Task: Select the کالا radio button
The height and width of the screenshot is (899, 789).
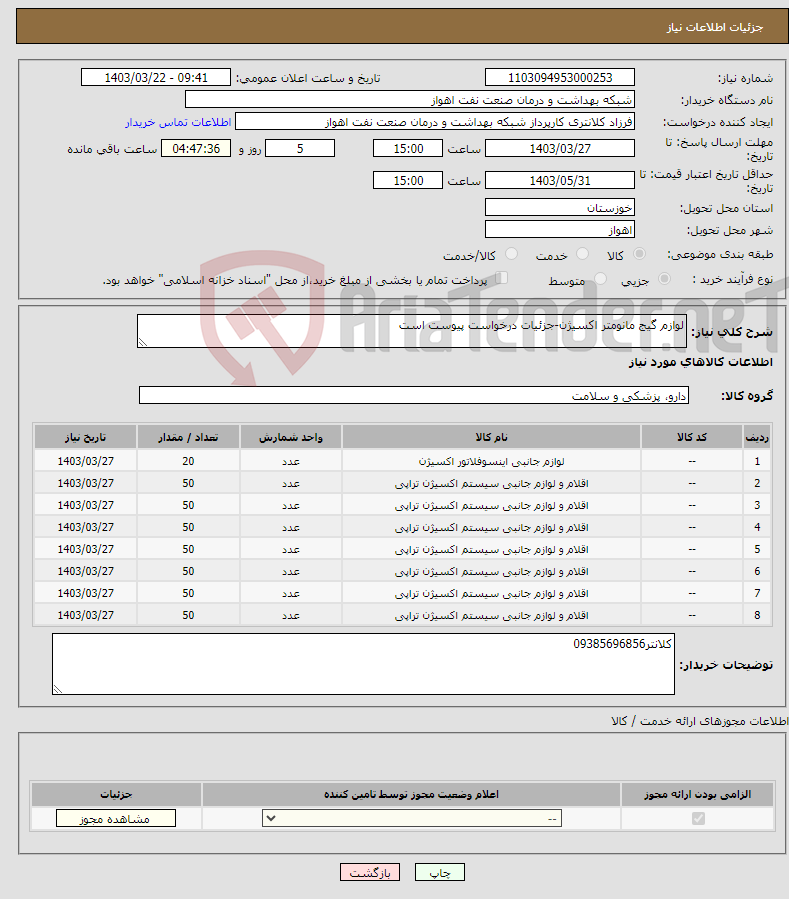Action: [x=639, y=254]
